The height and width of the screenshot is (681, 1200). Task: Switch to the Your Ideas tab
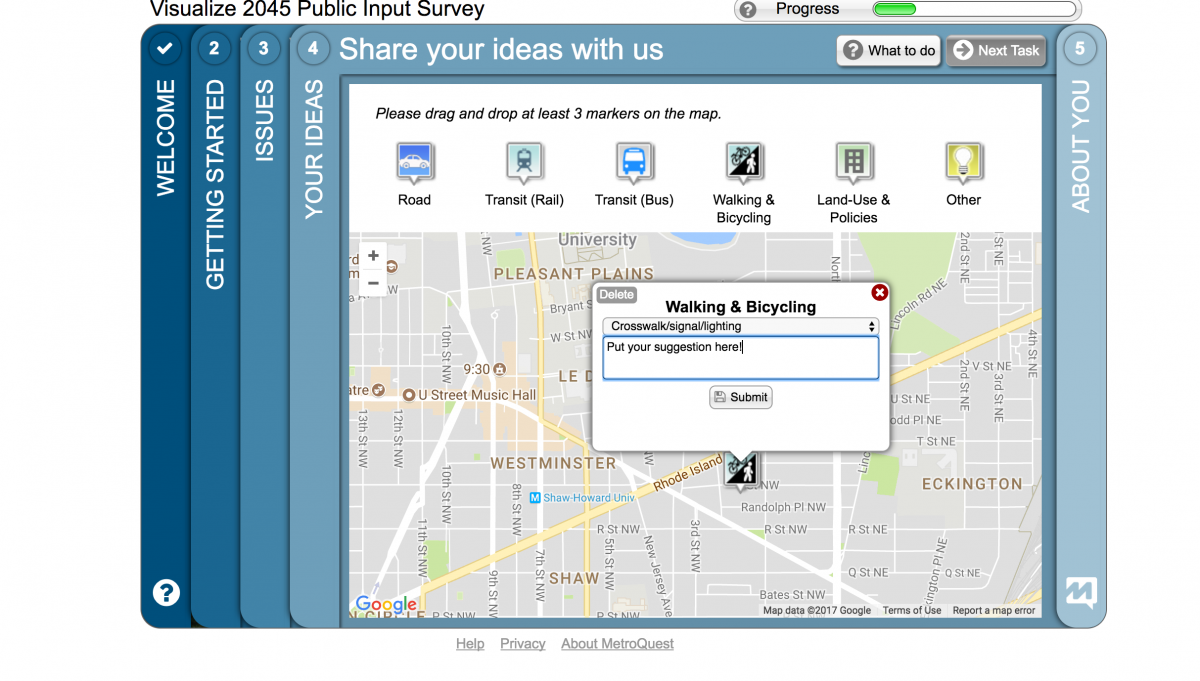(x=313, y=148)
